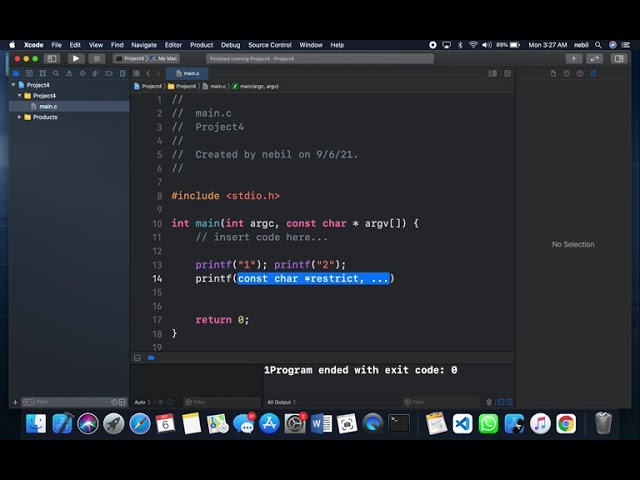Open Google Chrome from the Dock

coord(566,424)
